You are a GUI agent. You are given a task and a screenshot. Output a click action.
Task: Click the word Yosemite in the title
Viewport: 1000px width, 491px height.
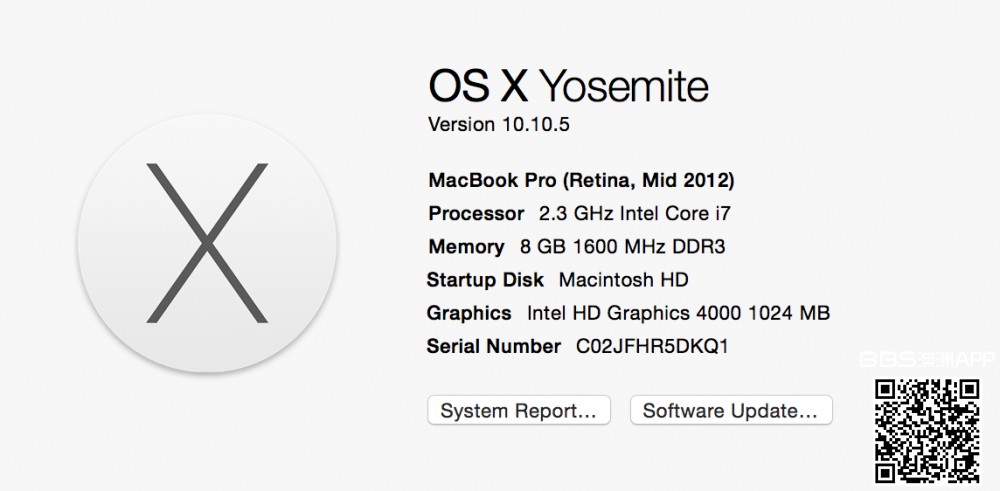624,87
